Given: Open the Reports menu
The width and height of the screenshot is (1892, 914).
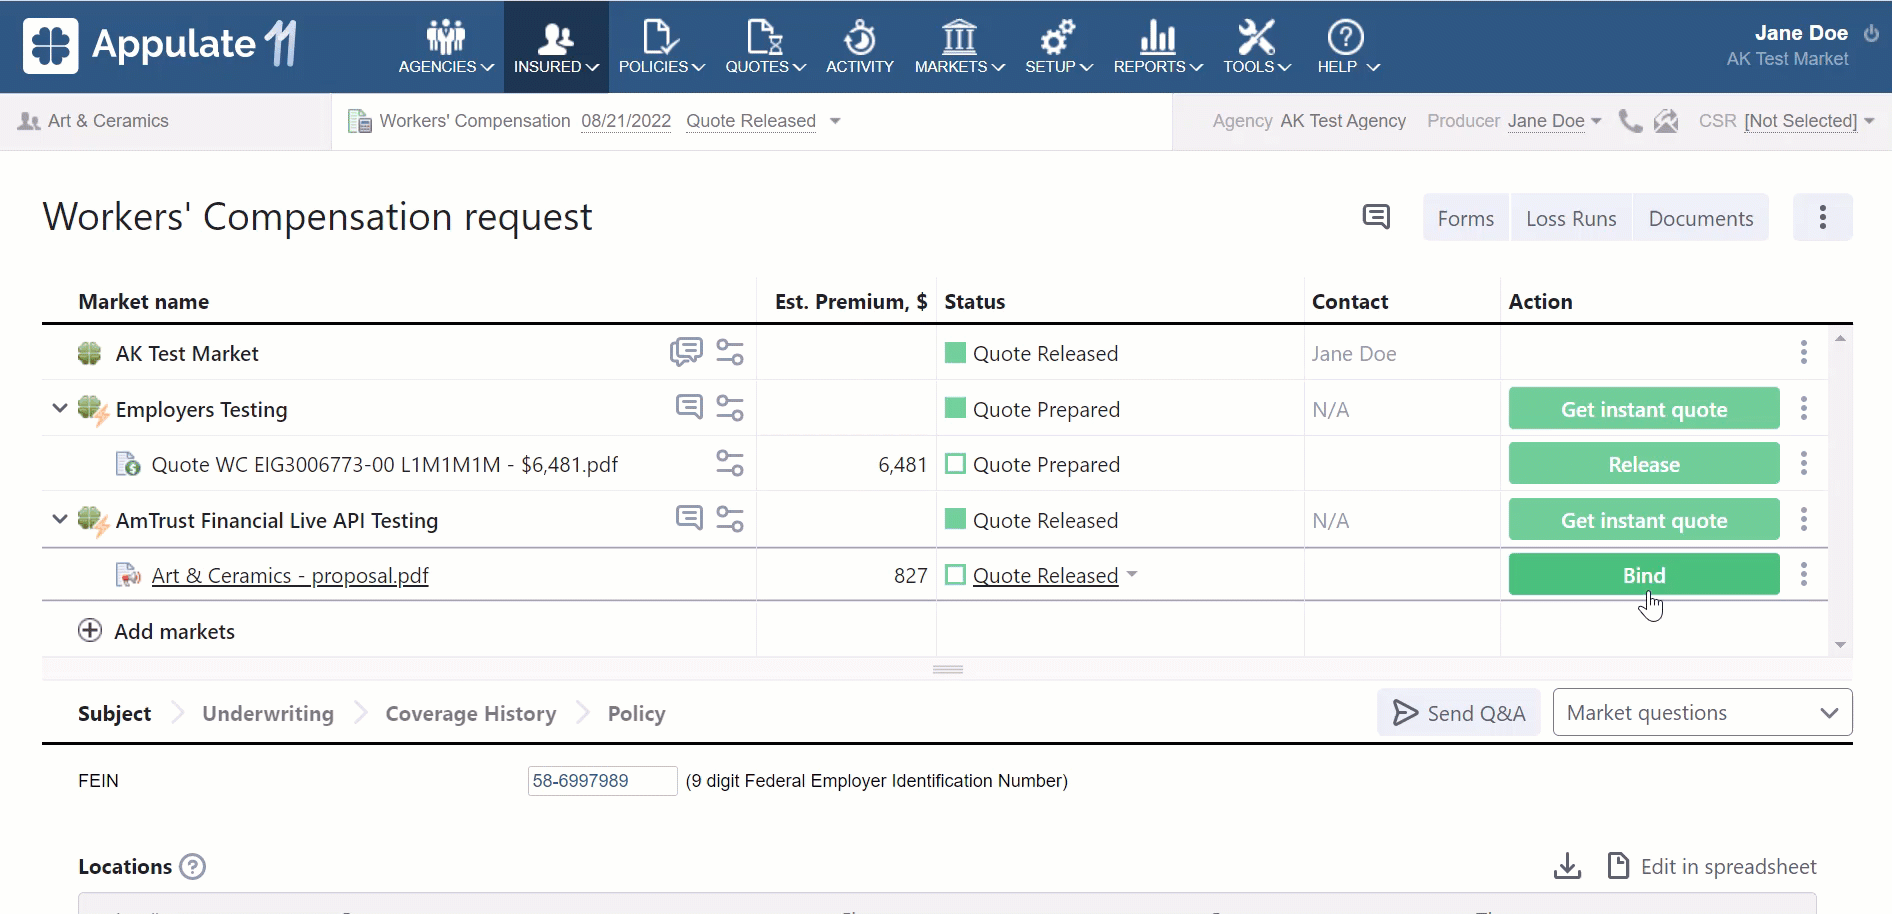Looking at the screenshot, I should point(1158,47).
